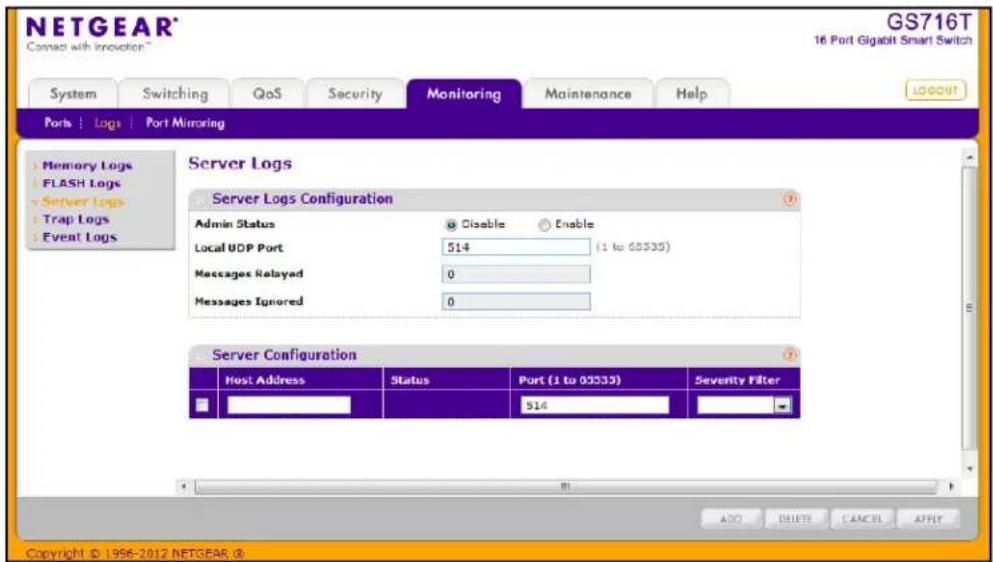Screen dimensions: 993x562
Task: Open the Severity Filter dropdown
Action: click(x=783, y=406)
